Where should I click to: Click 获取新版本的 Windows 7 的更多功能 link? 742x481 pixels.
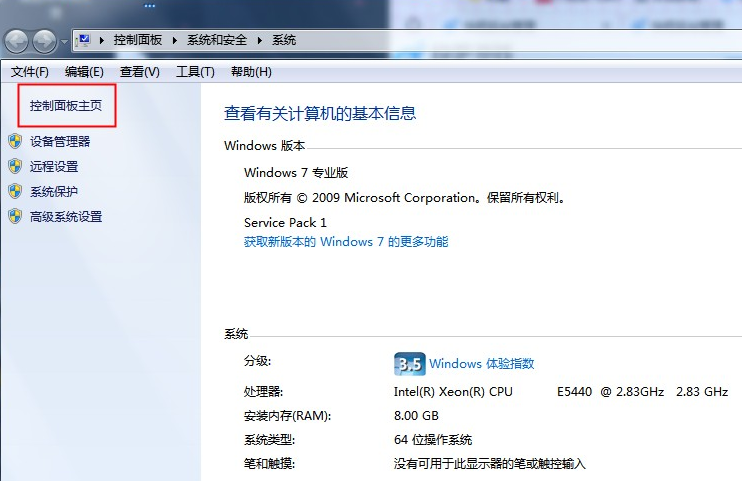pos(346,242)
